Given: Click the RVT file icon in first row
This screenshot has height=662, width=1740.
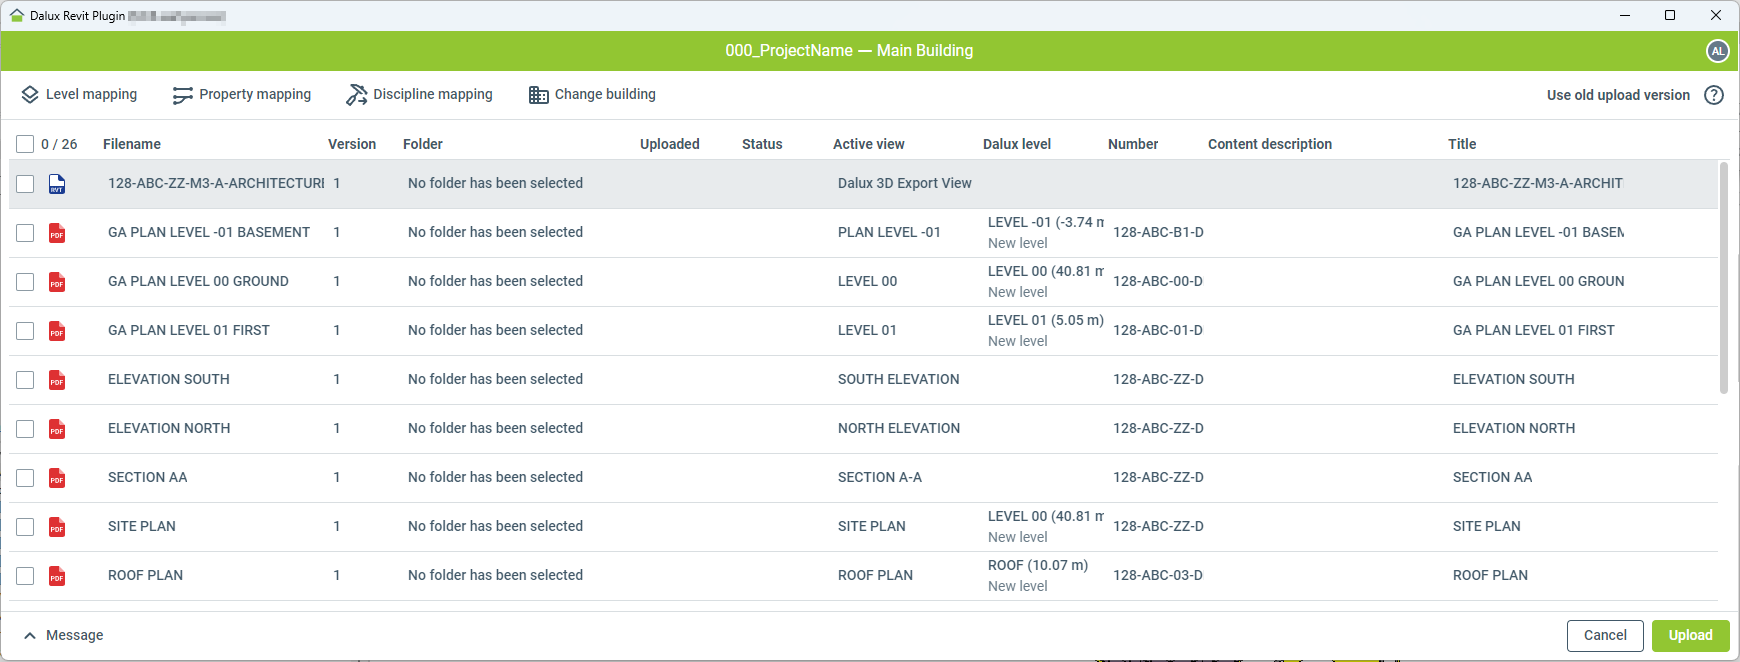Looking at the screenshot, I should 57,184.
